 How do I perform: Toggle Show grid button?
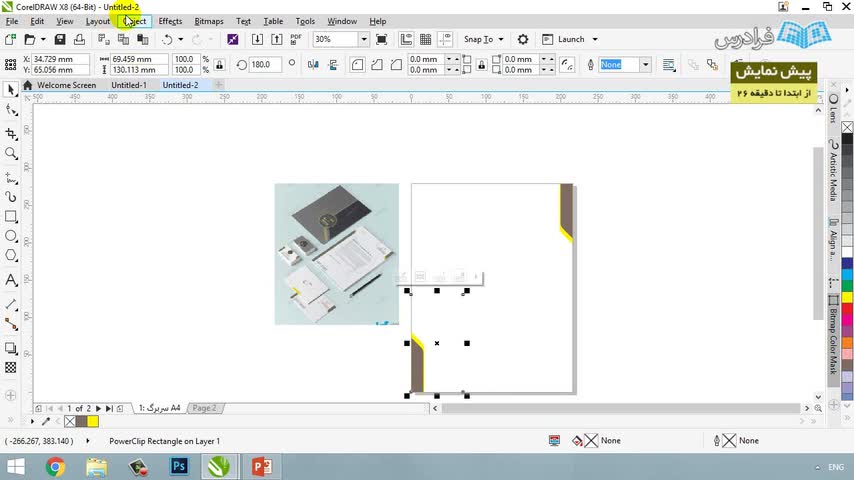click(x=426, y=39)
